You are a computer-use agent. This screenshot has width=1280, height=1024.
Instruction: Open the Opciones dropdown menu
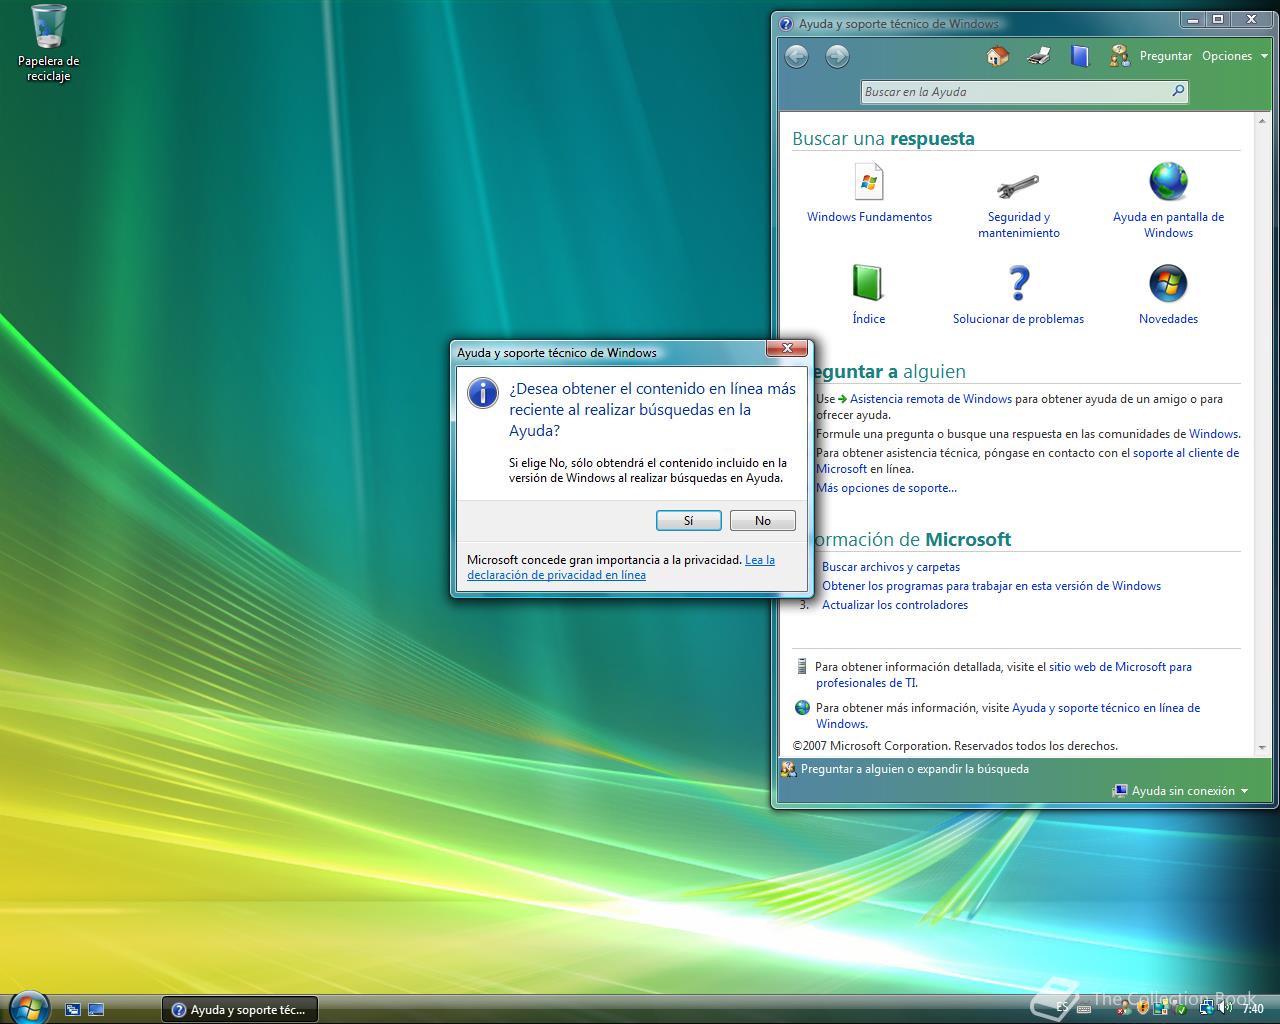tap(1234, 56)
